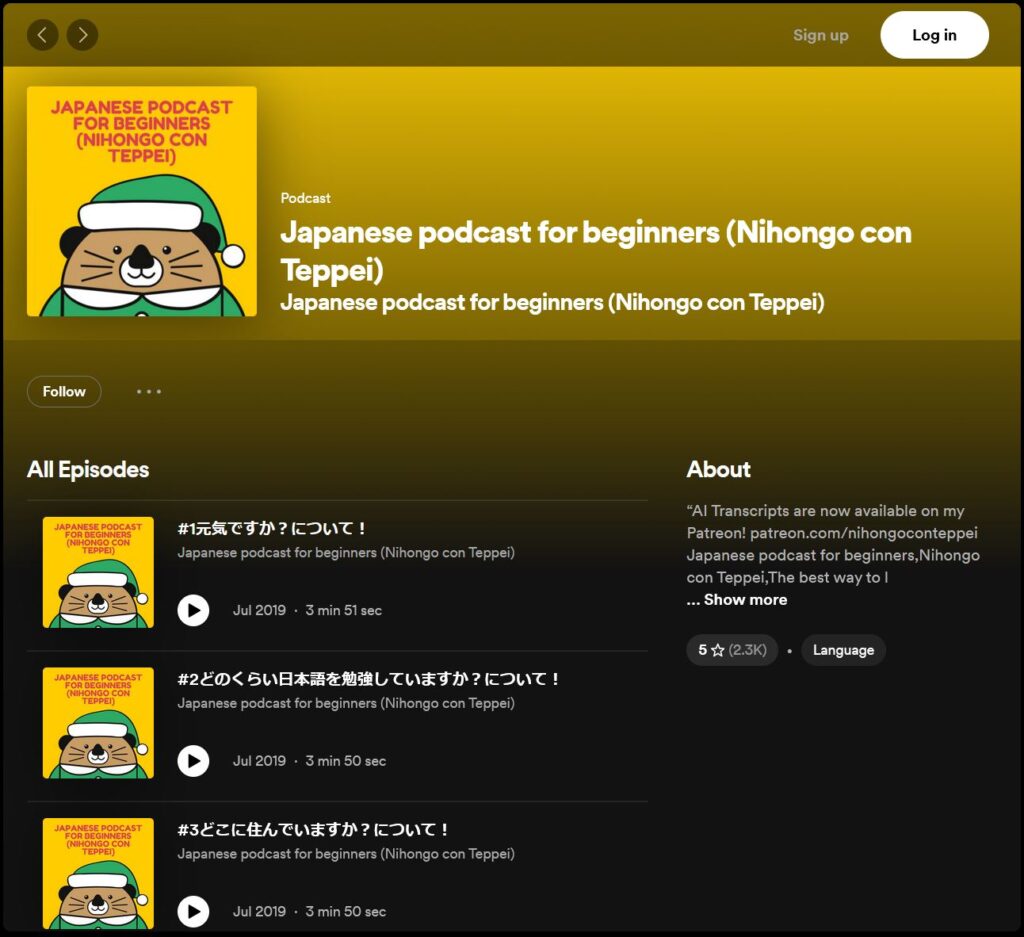Follow the podcast
1024x937 pixels.
coord(63,391)
